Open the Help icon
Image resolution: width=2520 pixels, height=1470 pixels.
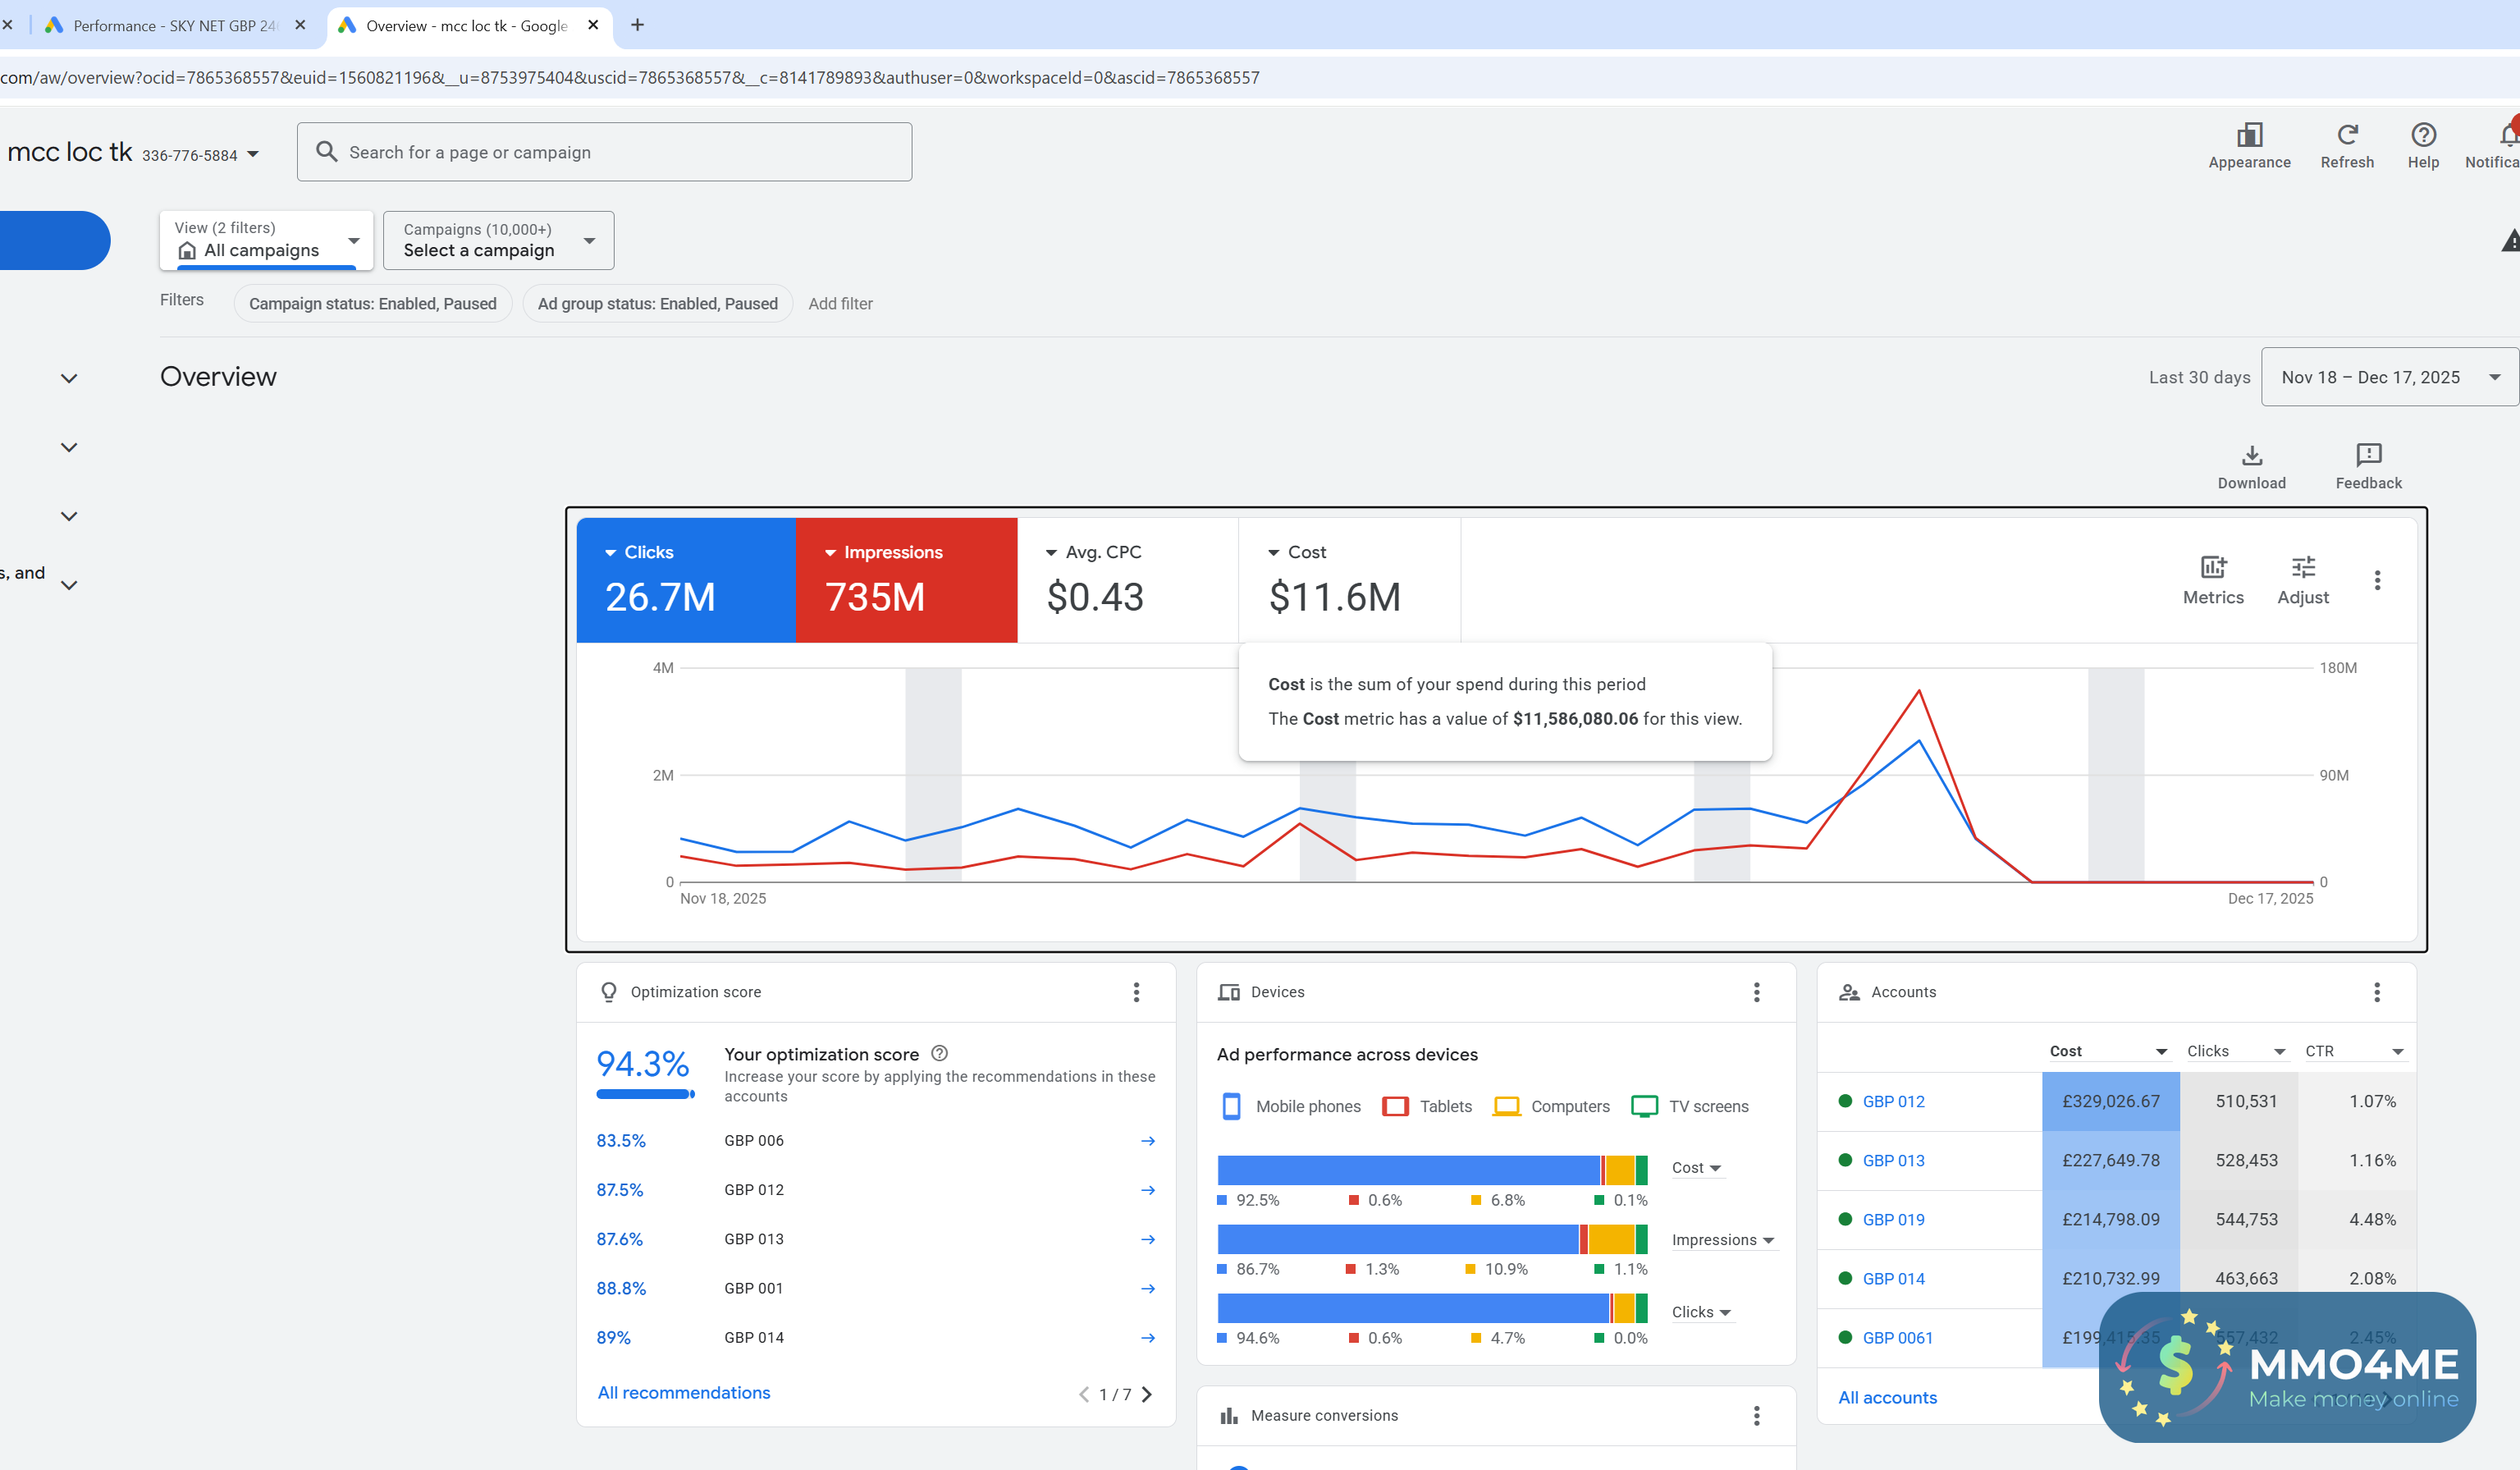(2423, 135)
